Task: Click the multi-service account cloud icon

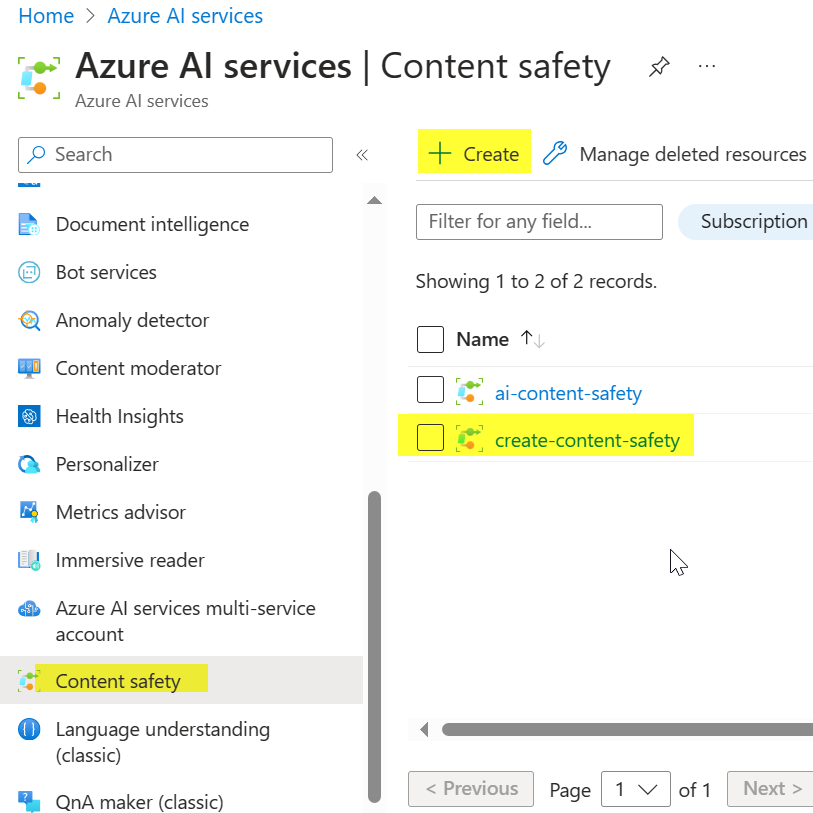Action: pyautogui.click(x=29, y=609)
